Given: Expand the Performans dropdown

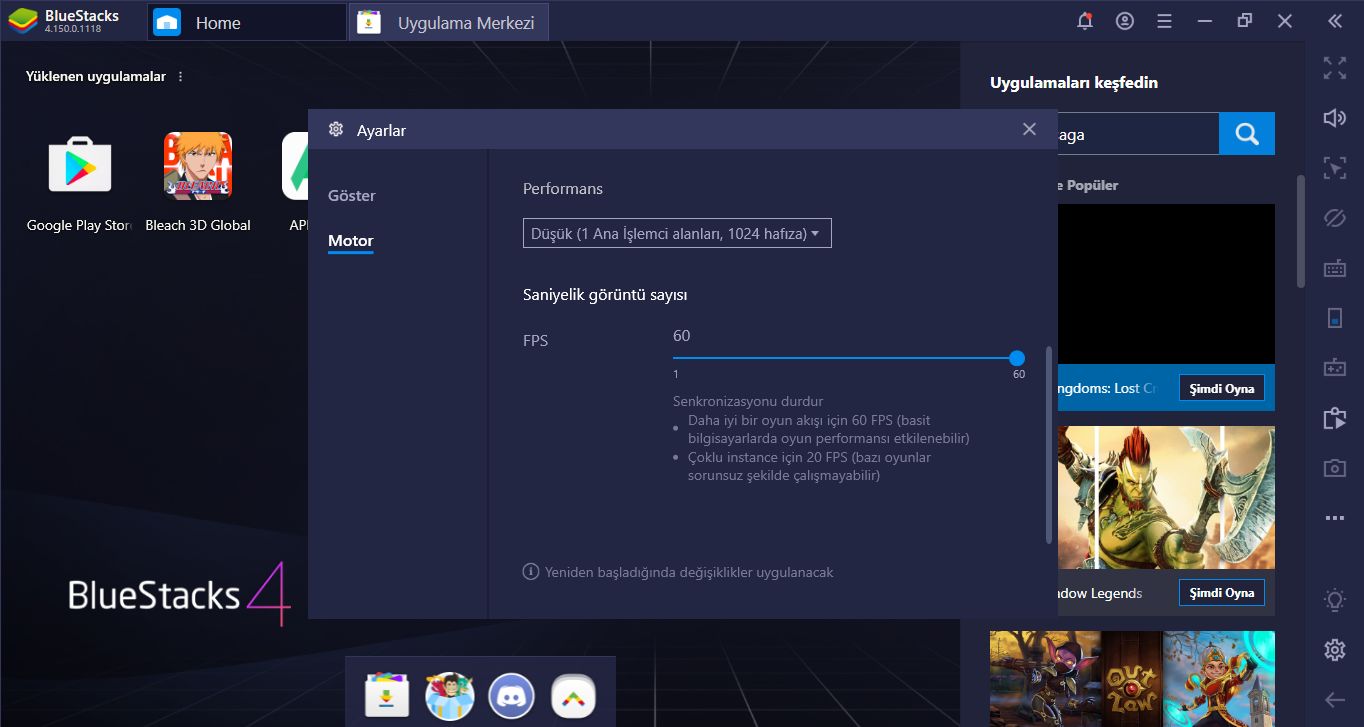Looking at the screenshot, I should (677, 233).
